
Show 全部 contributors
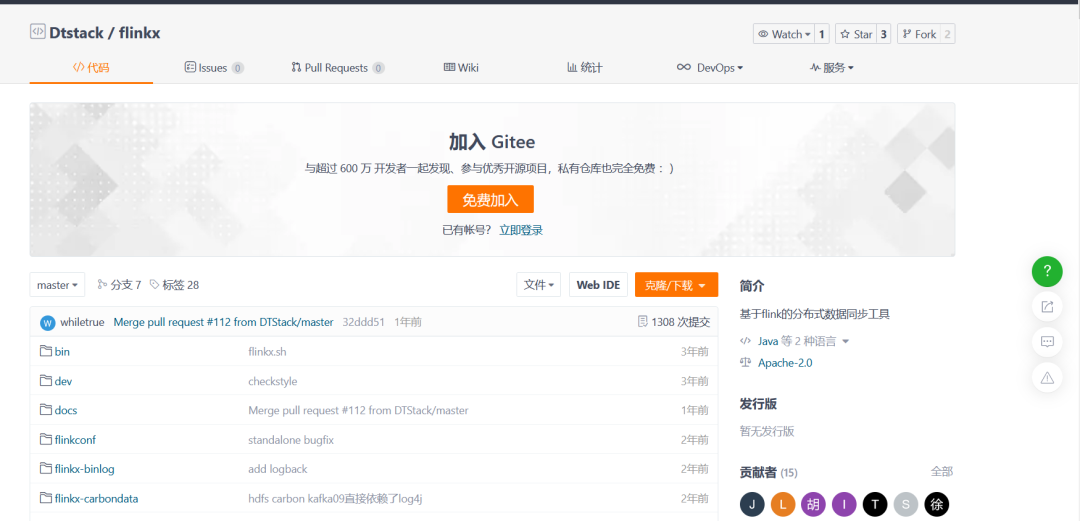pos(942,471)
